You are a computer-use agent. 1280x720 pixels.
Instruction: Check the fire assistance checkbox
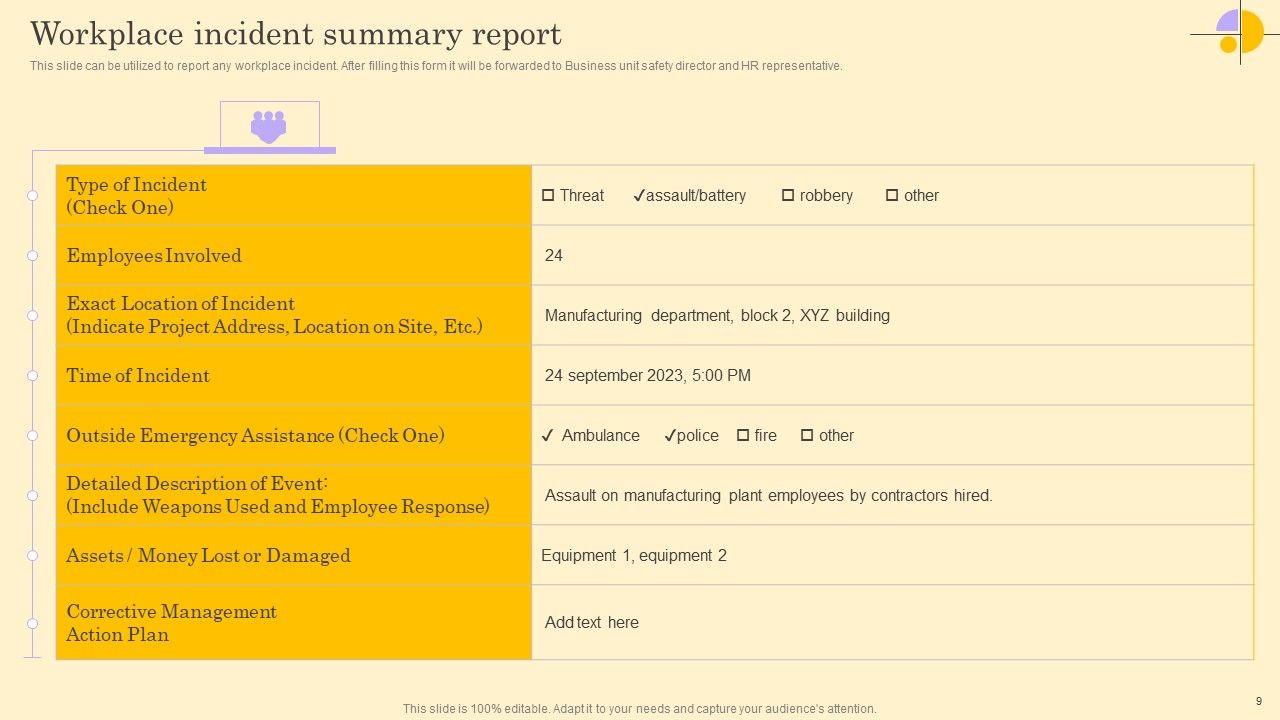743,435
